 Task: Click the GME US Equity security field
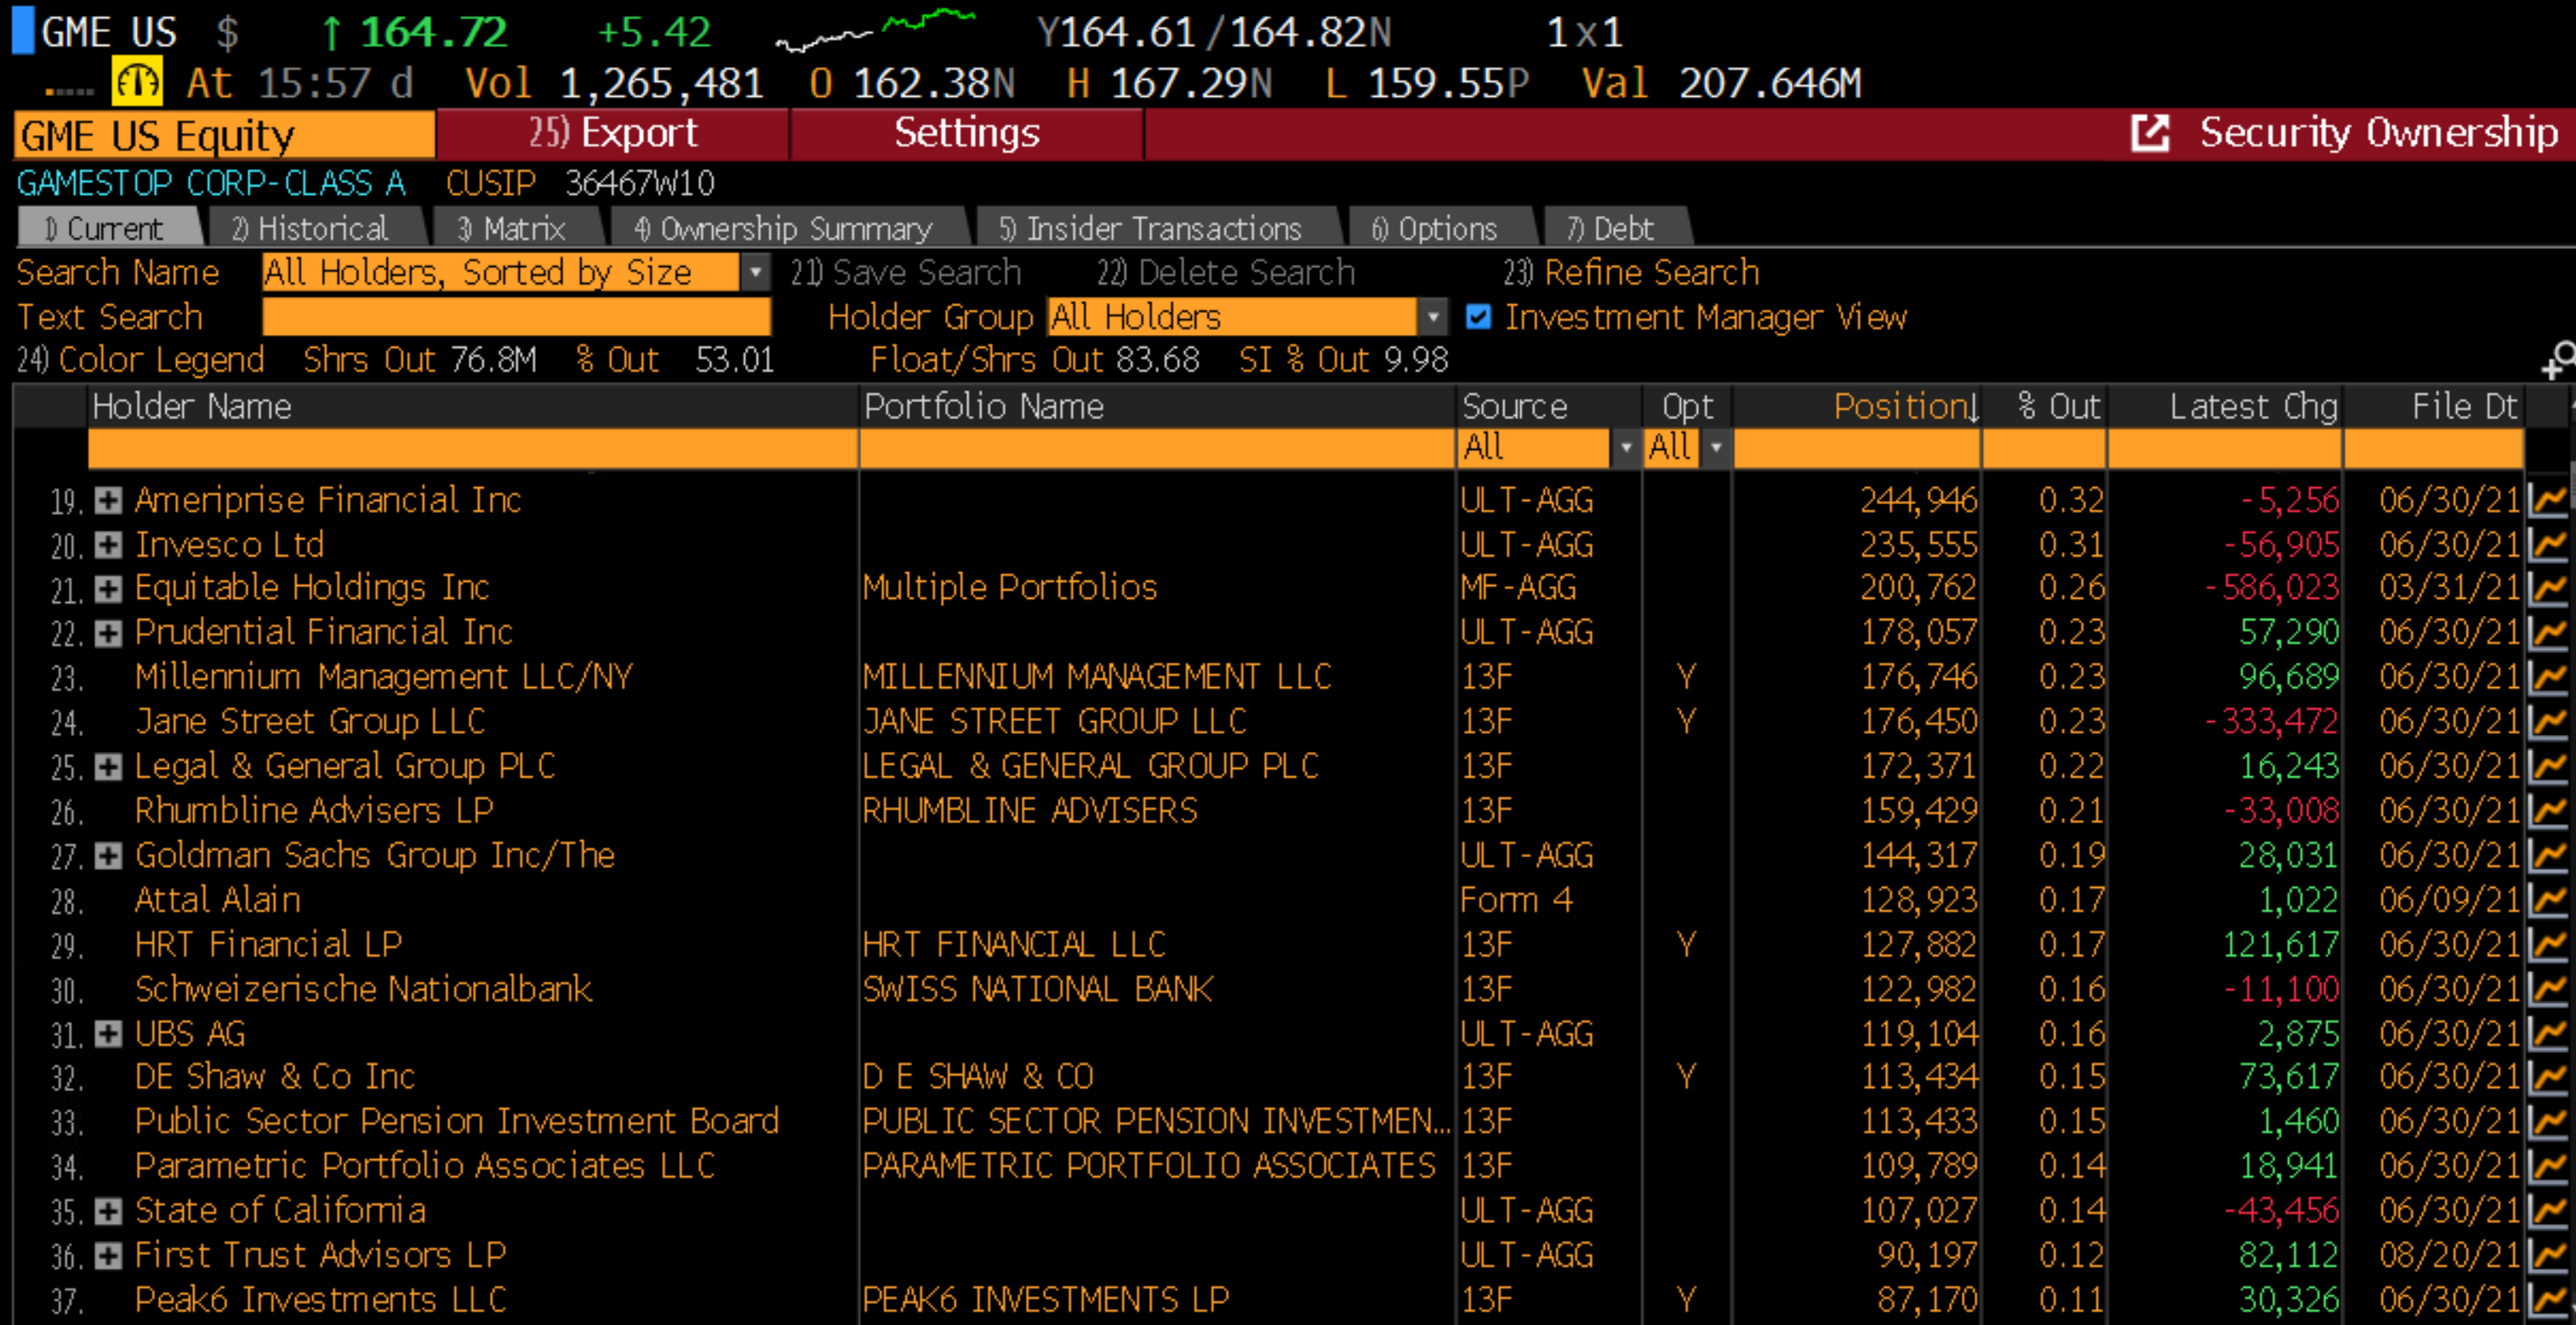[x=224, y=135]
